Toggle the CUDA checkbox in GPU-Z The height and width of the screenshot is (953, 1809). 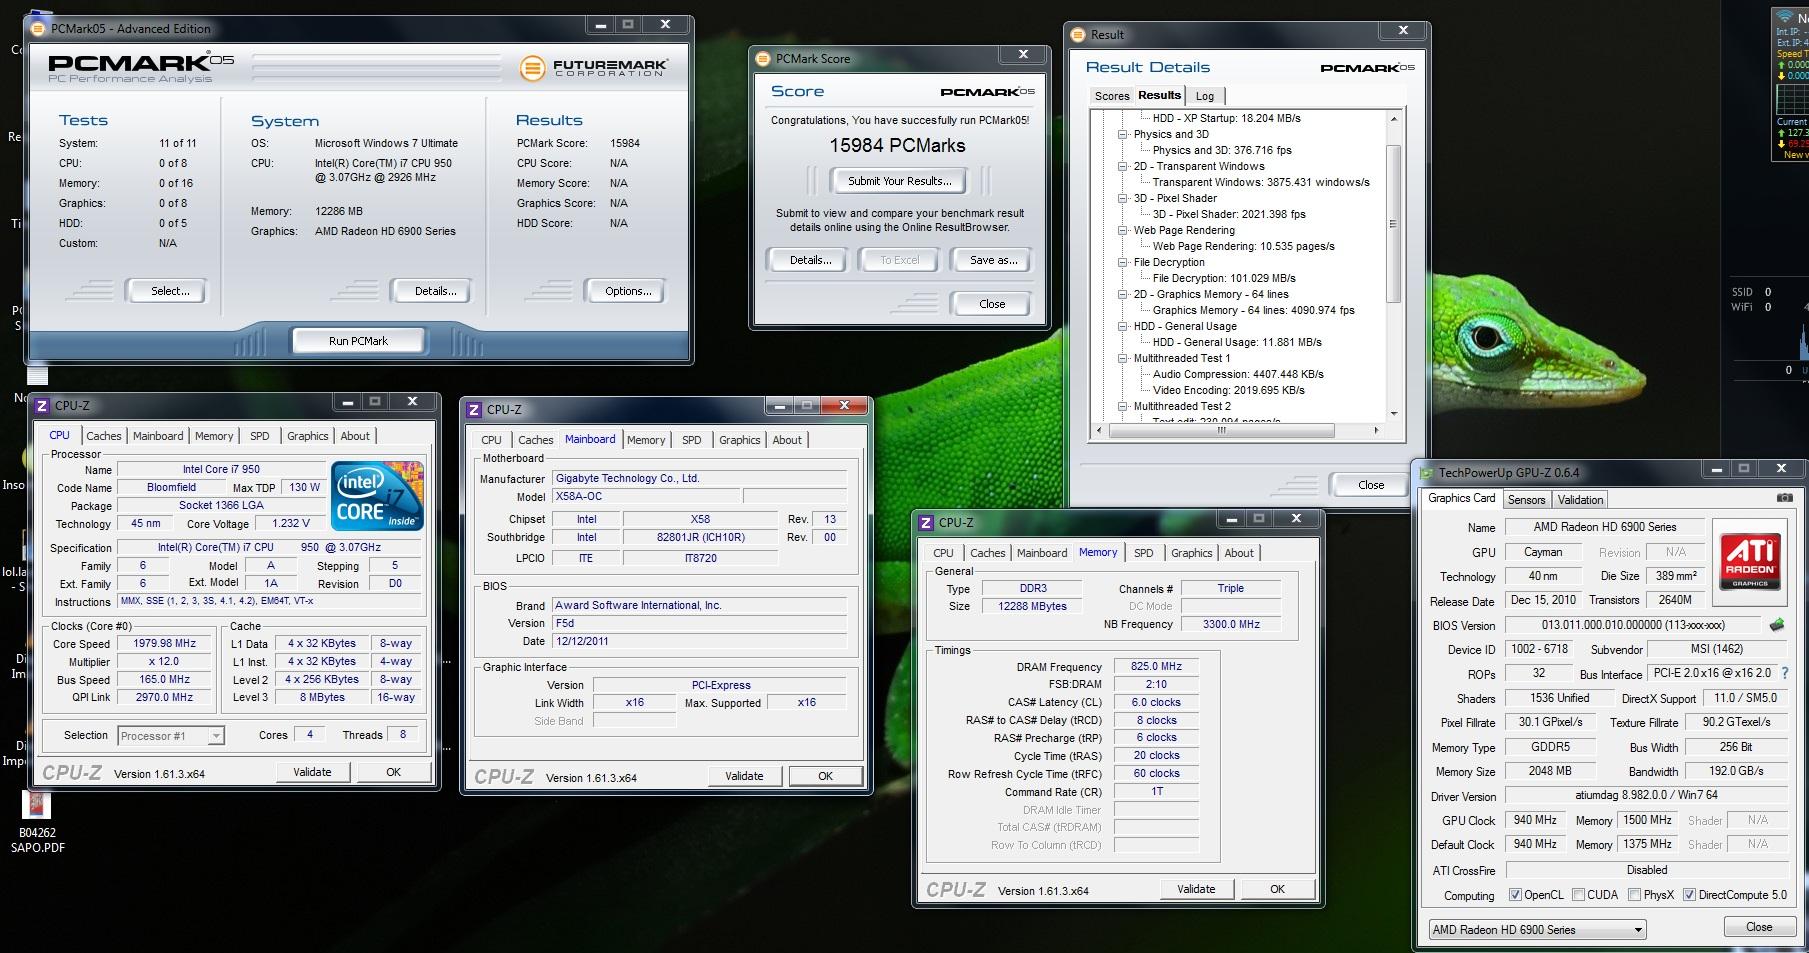click(1578, 895)
